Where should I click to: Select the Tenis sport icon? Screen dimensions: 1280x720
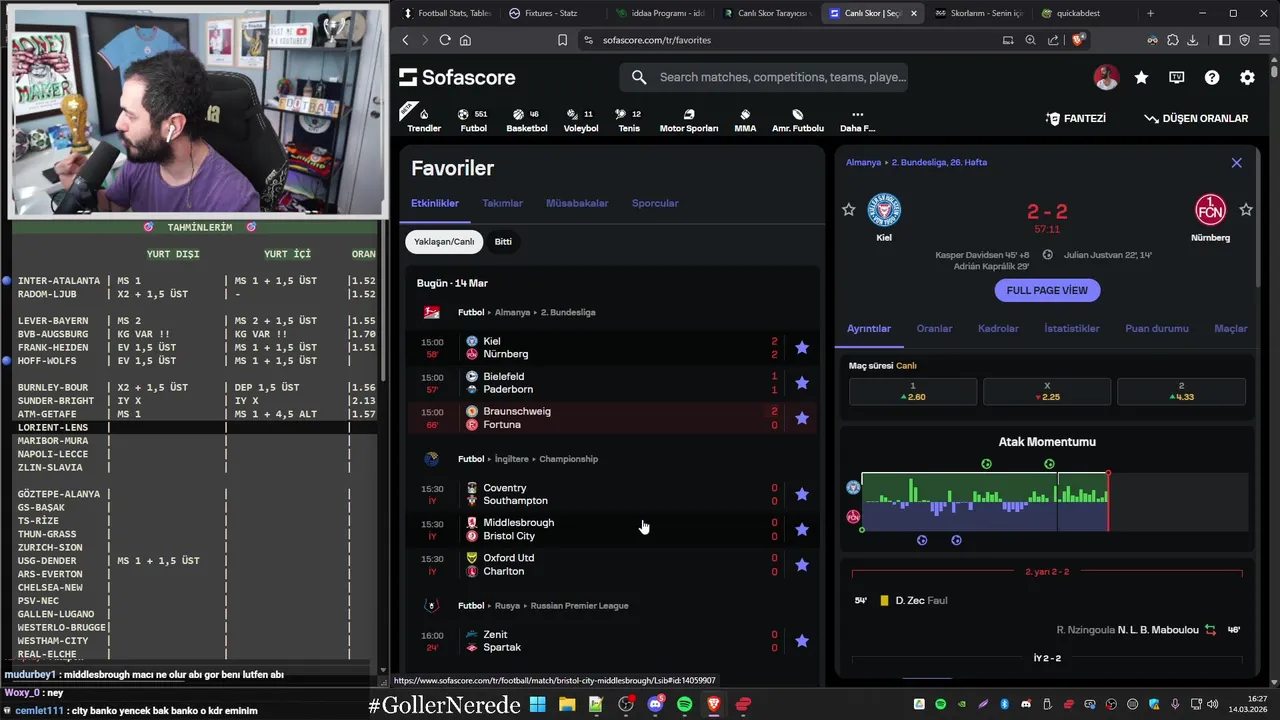pos(629,120)
